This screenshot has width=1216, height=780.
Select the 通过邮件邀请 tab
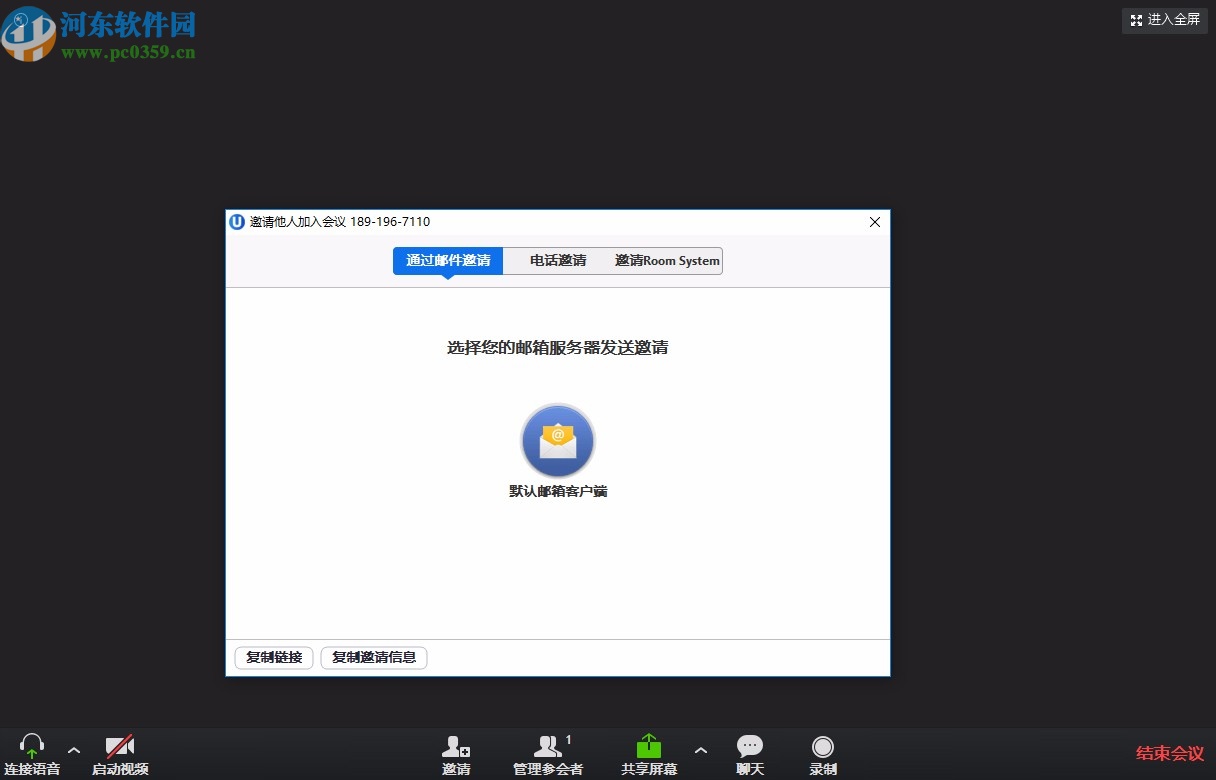point(447,260)
